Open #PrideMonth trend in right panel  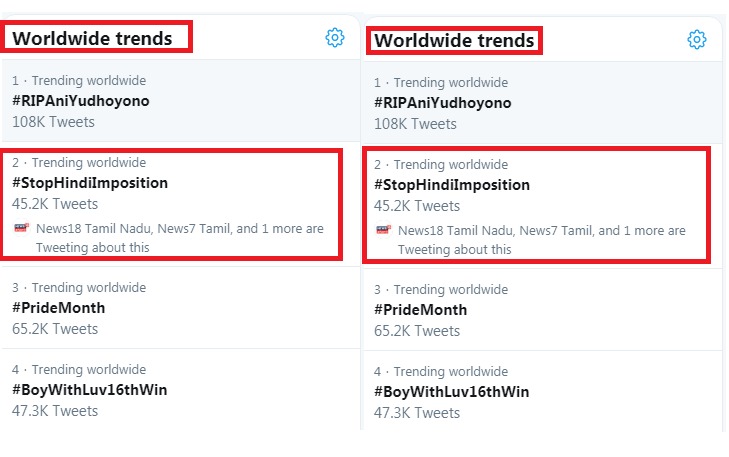pos(420,310)
